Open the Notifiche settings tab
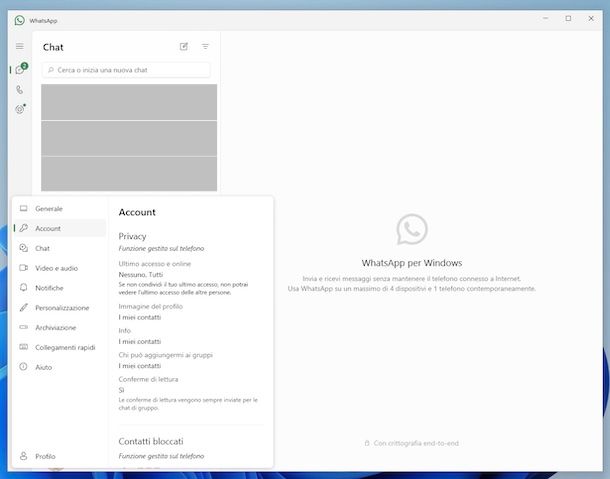Screen dimensions: 610x479 (x=60, y=288)
